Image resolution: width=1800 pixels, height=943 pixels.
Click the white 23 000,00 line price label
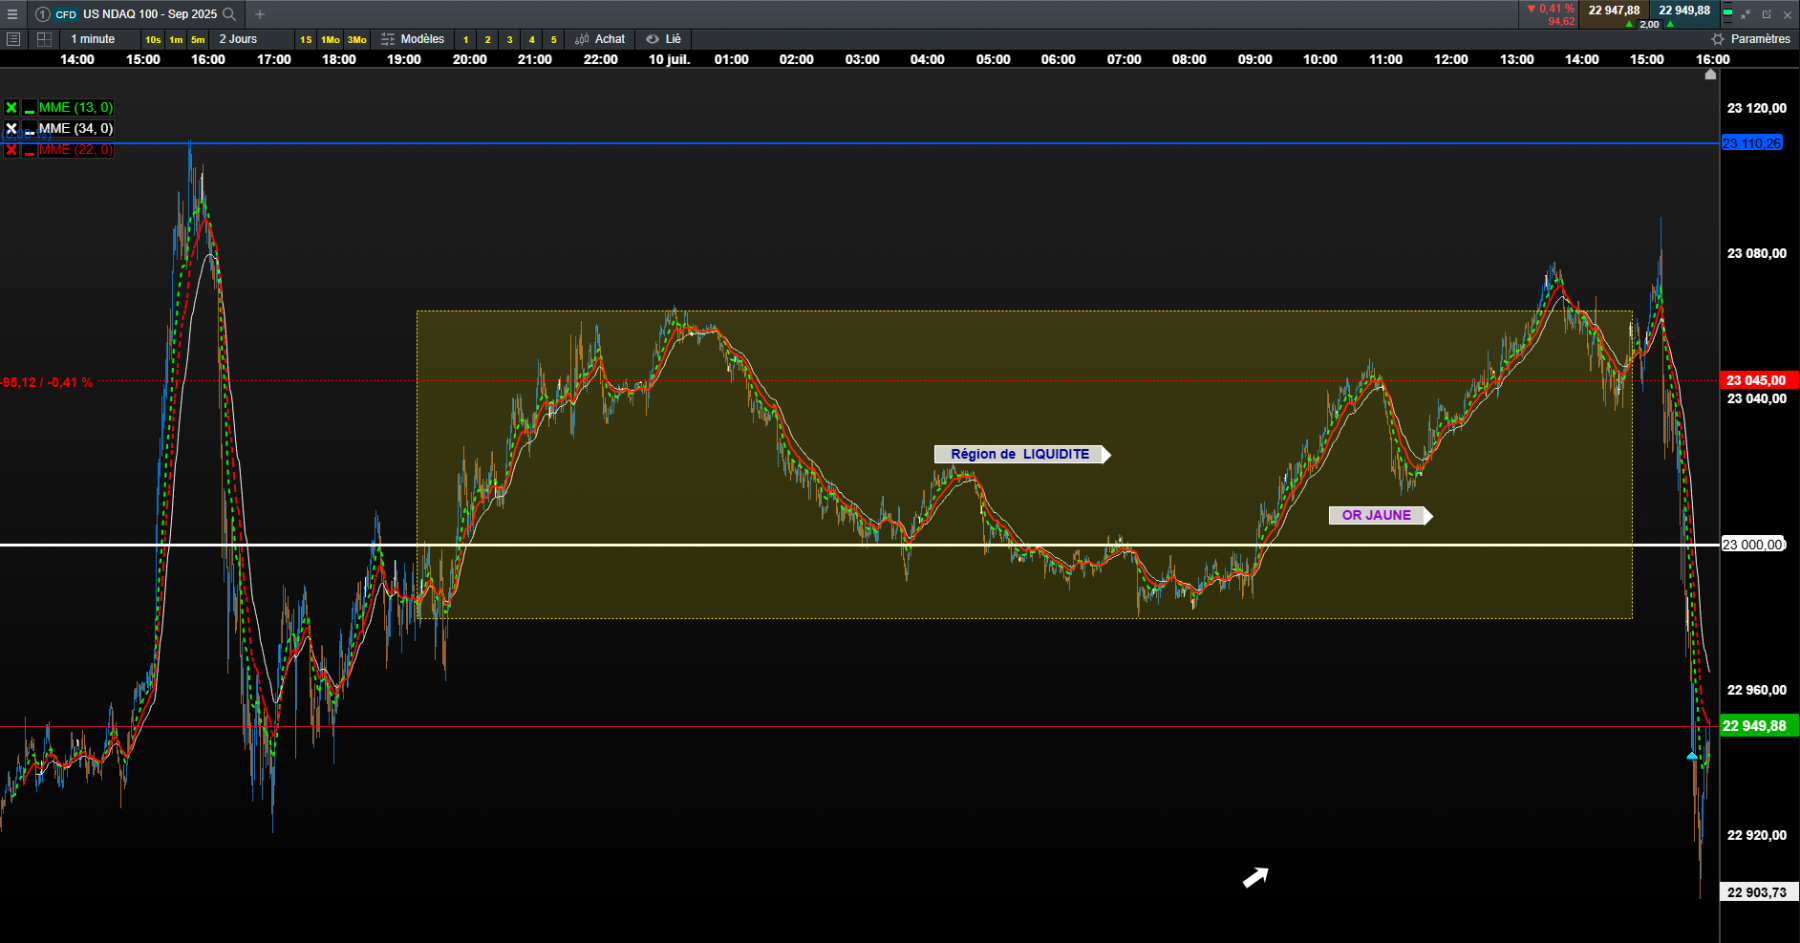pyautogui.click(x=1753, y=544)
